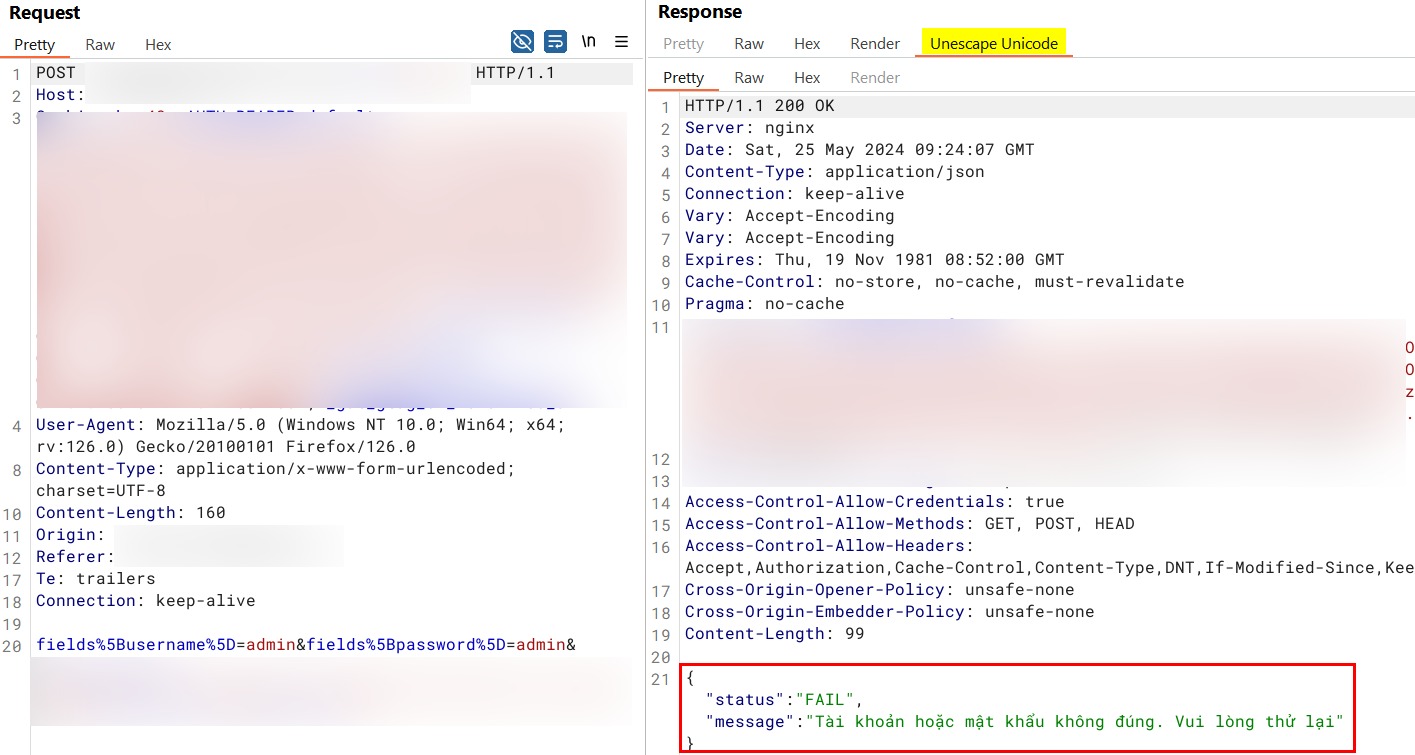Click the Origin header name in Request

[66, 535]
